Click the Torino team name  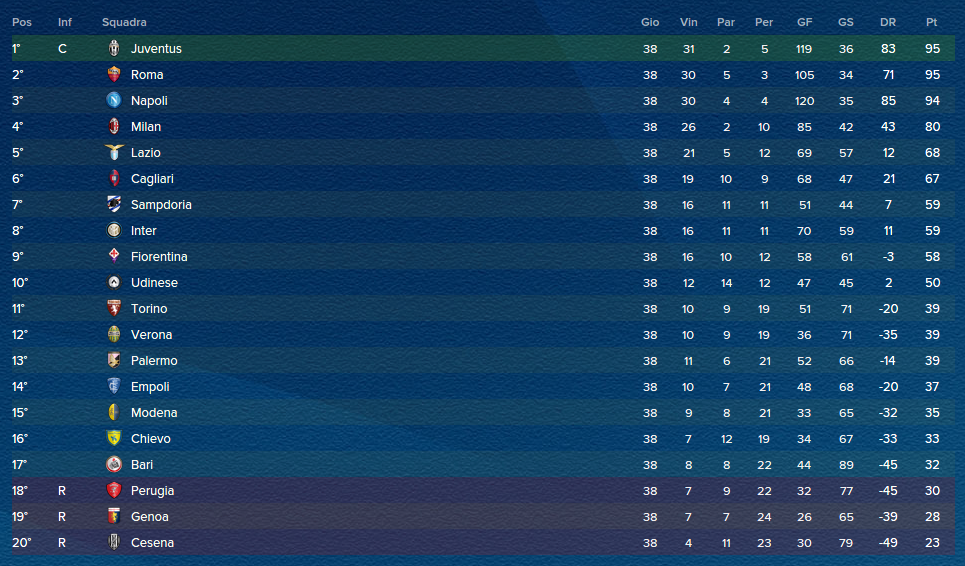[149, 308]
